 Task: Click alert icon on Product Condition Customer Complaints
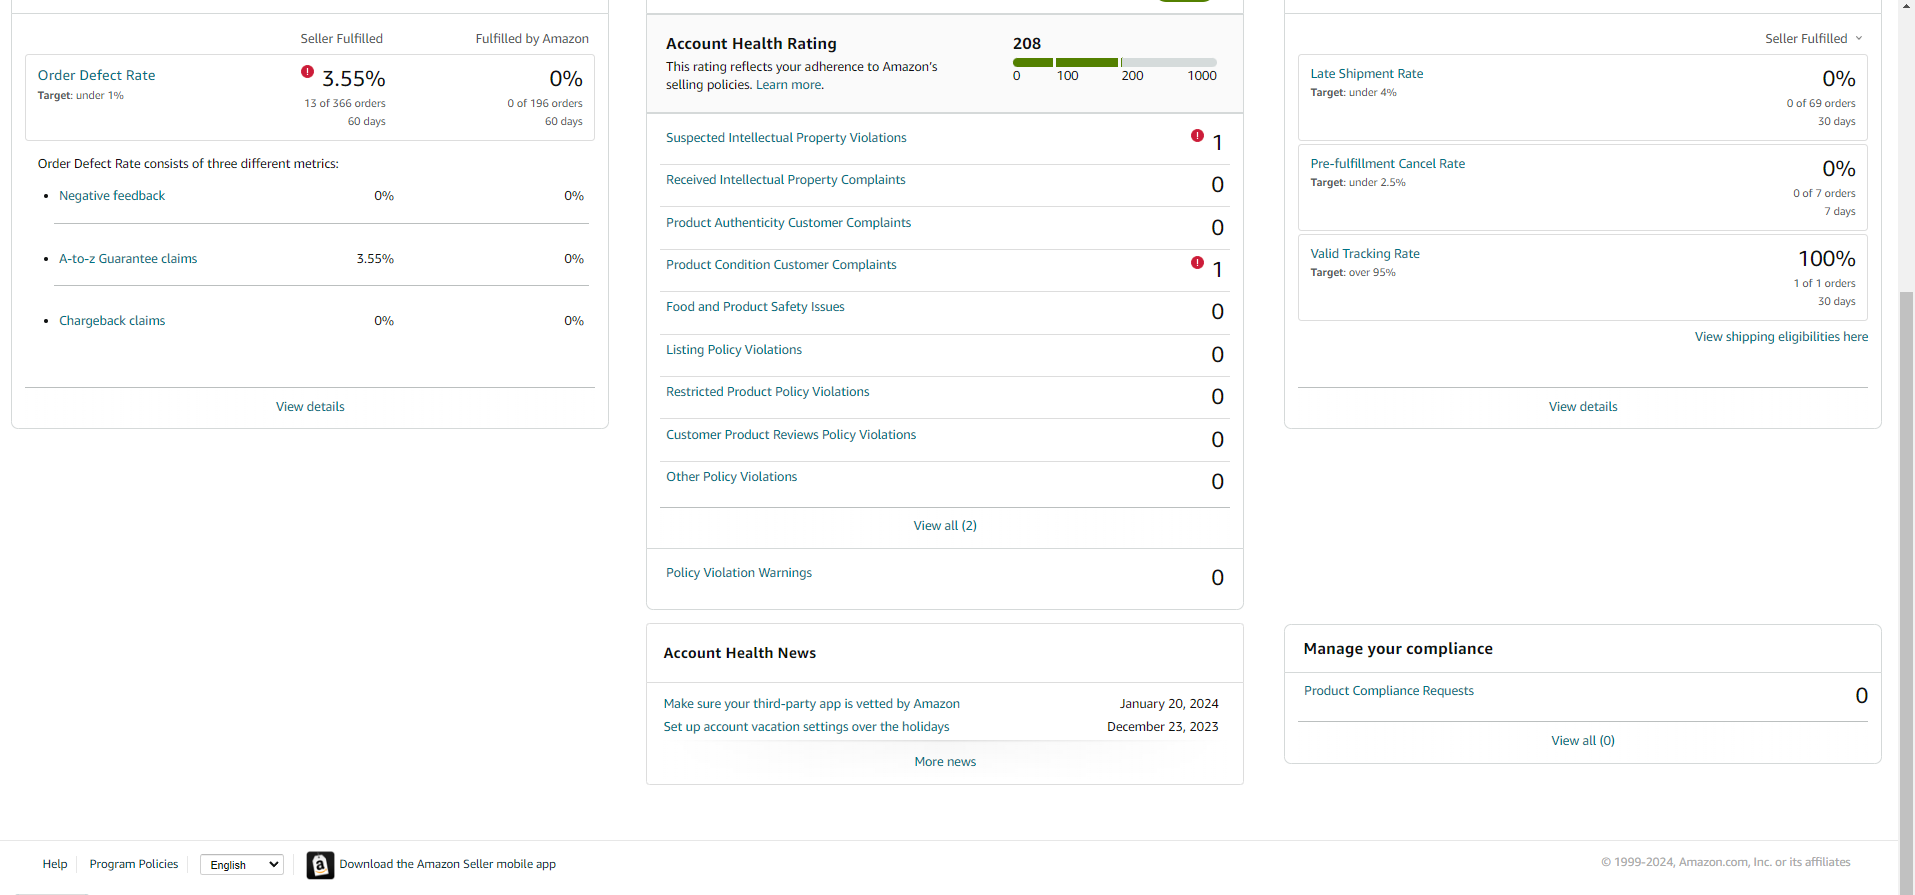point(1197,263)
